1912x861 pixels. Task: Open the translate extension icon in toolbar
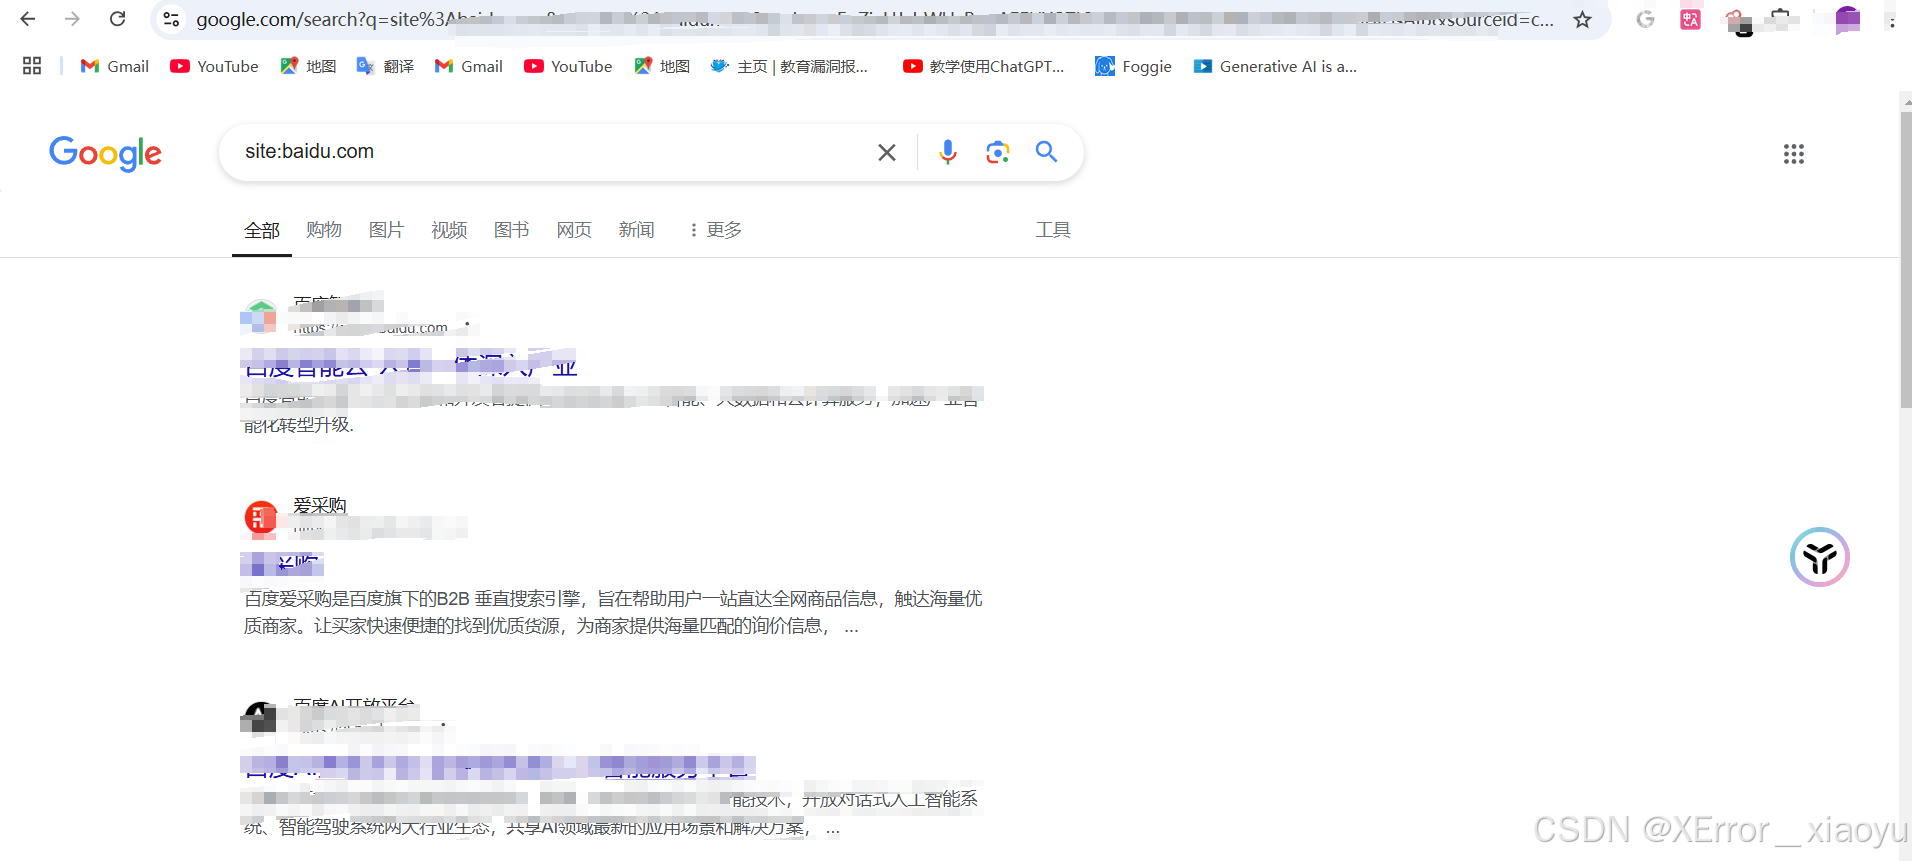coord(1690,19)
